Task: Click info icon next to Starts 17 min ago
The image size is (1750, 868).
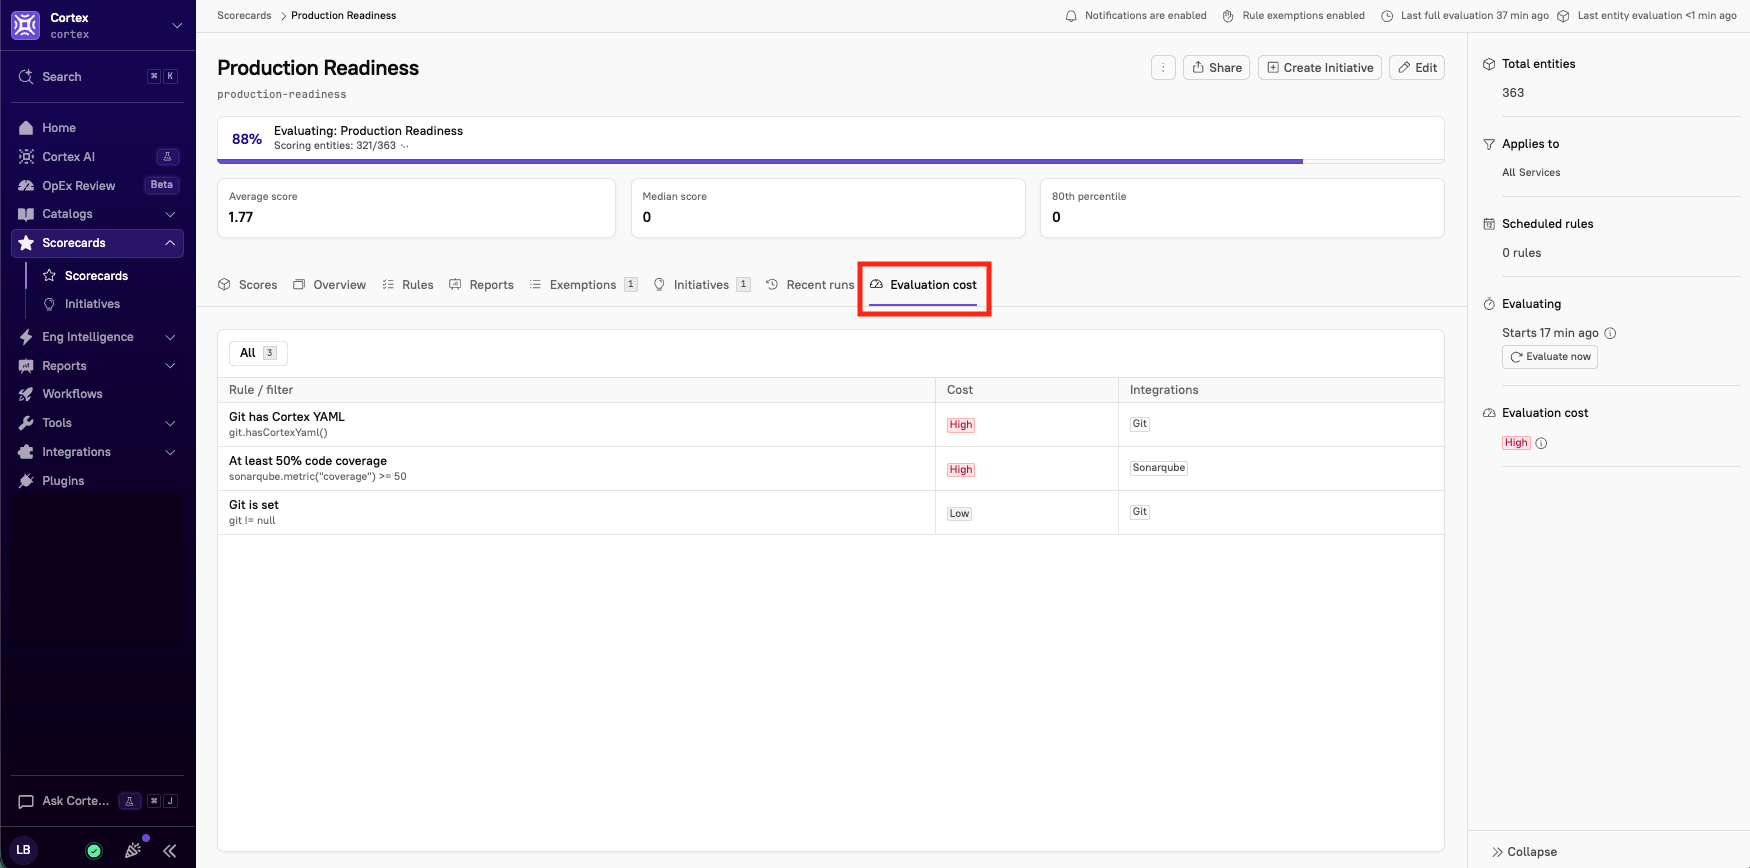Action: pyautogui.click(x=1610, y=333)
